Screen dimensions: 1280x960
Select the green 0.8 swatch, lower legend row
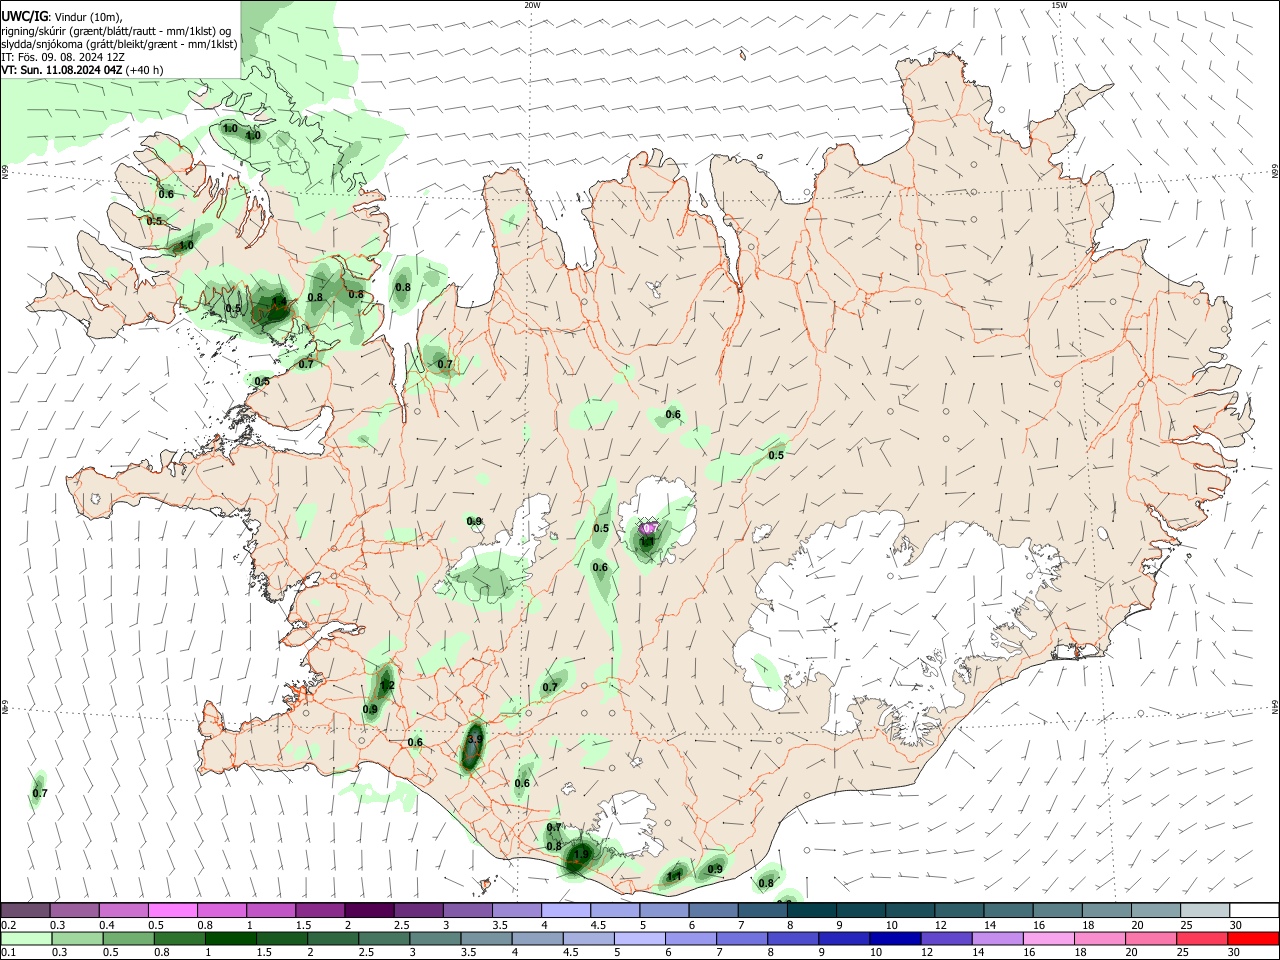click(x=179, y=938)
